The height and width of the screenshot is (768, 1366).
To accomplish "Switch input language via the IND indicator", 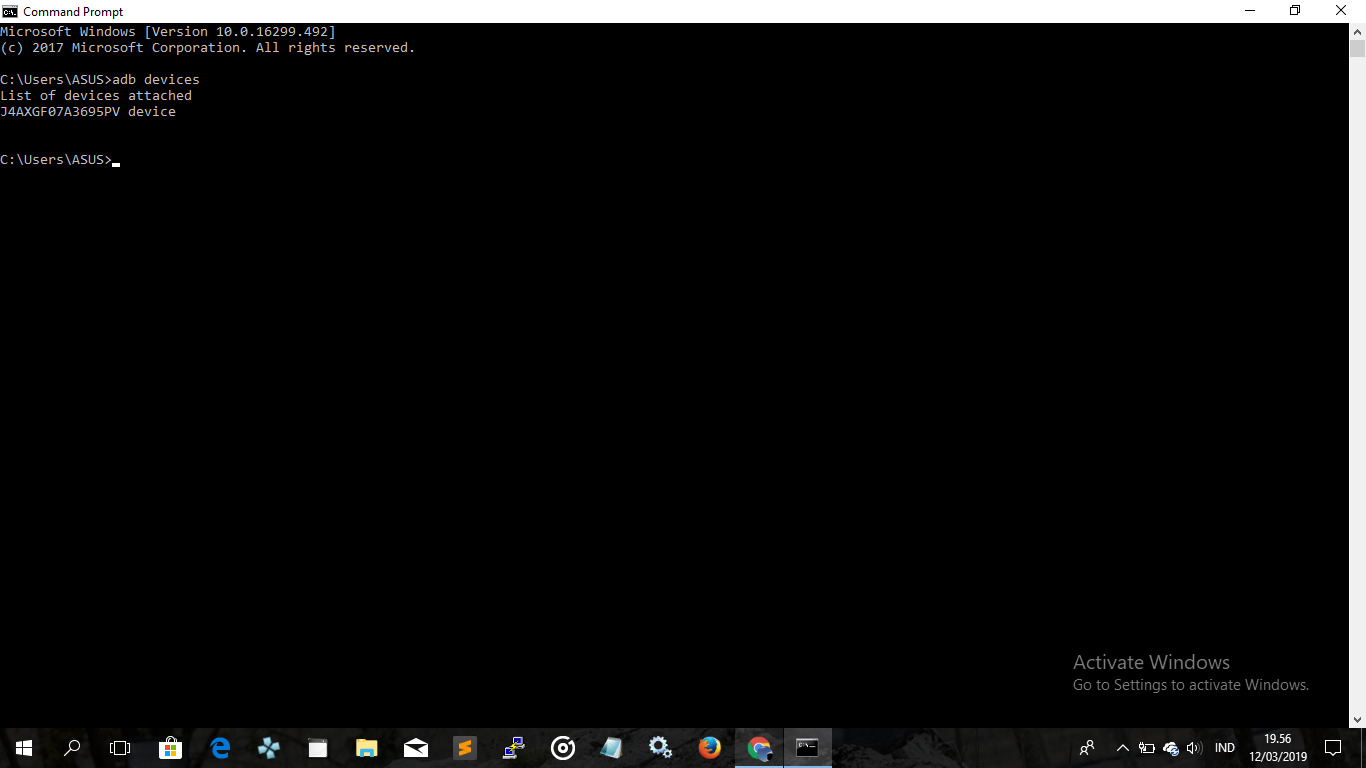I will (x=1223, y=747).
